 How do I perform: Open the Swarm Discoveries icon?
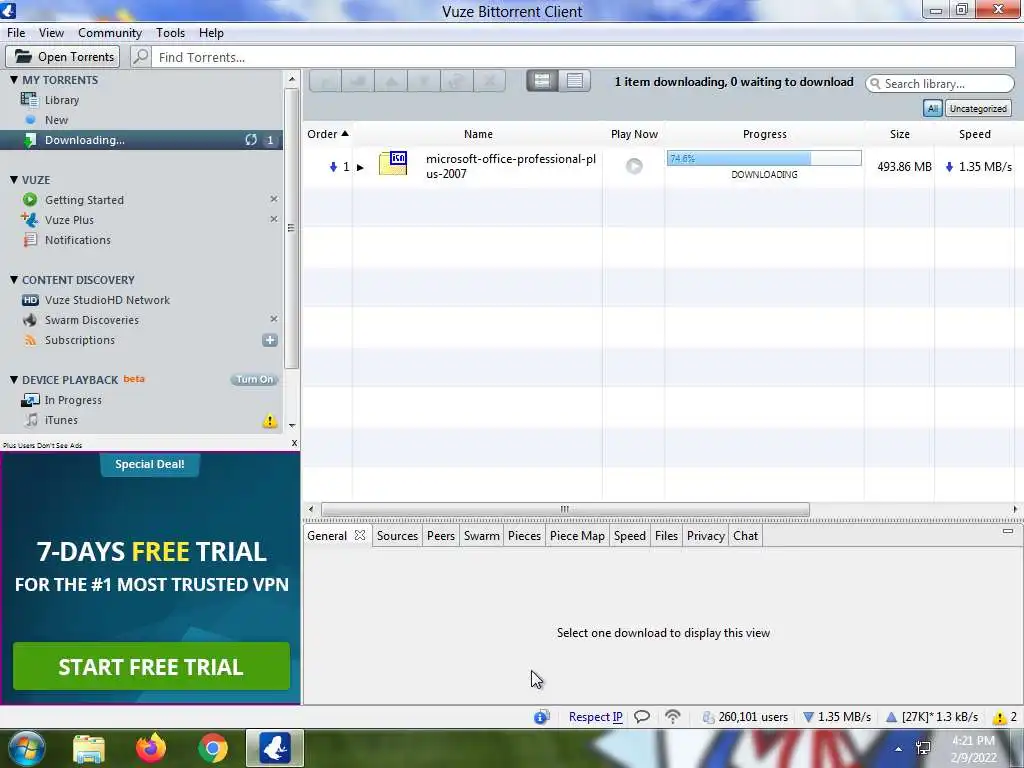(30, 320)
